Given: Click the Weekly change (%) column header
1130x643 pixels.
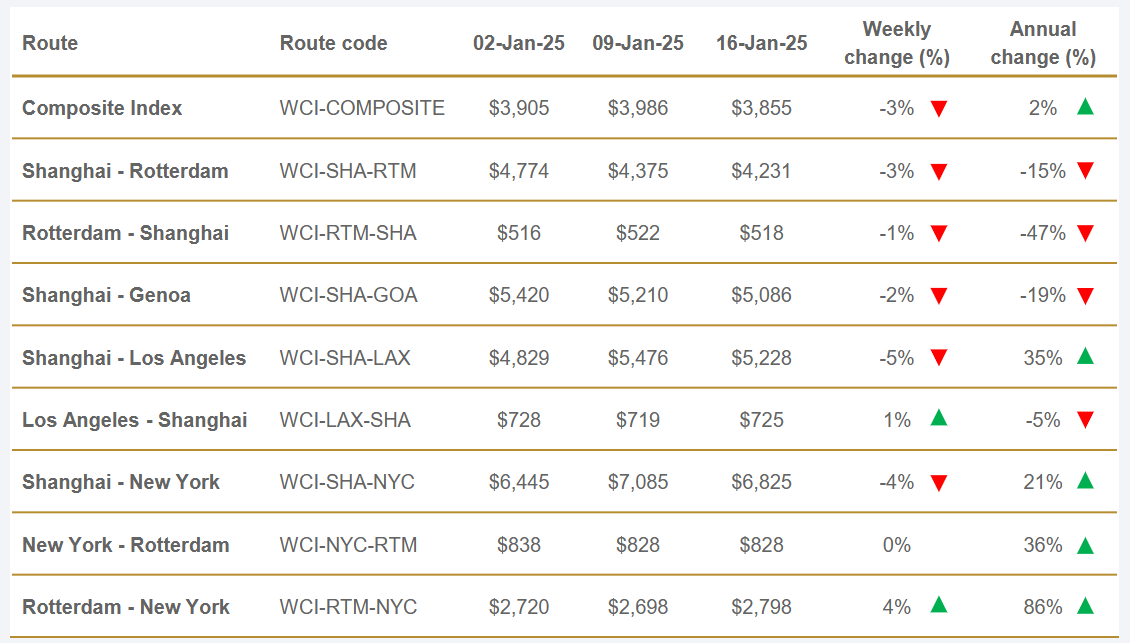Looking at the screenshot, I should pos(896,43).
